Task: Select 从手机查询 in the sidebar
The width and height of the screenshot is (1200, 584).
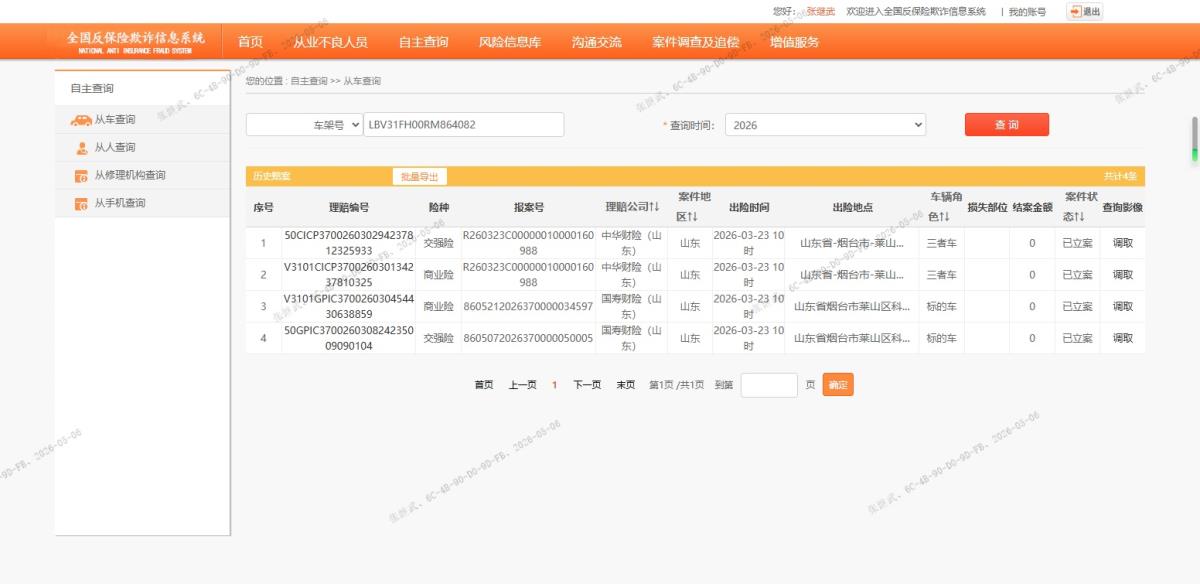Action: pos(120,204)
